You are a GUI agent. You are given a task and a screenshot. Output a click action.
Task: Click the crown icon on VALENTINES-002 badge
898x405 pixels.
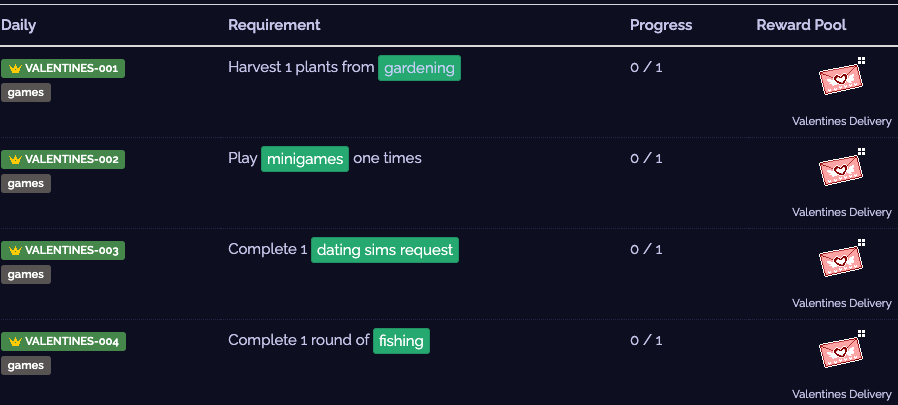(x=15, y=159)
